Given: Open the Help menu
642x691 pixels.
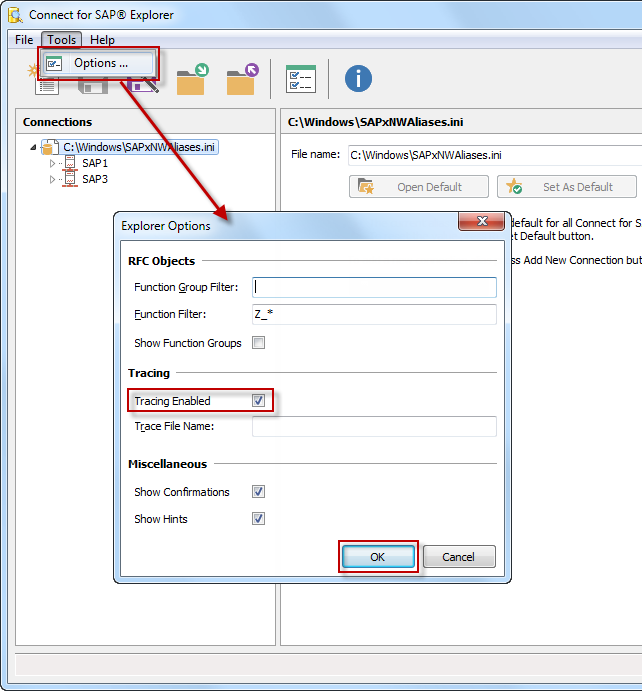Looking at the screenshot, I should tap(102, 40).
